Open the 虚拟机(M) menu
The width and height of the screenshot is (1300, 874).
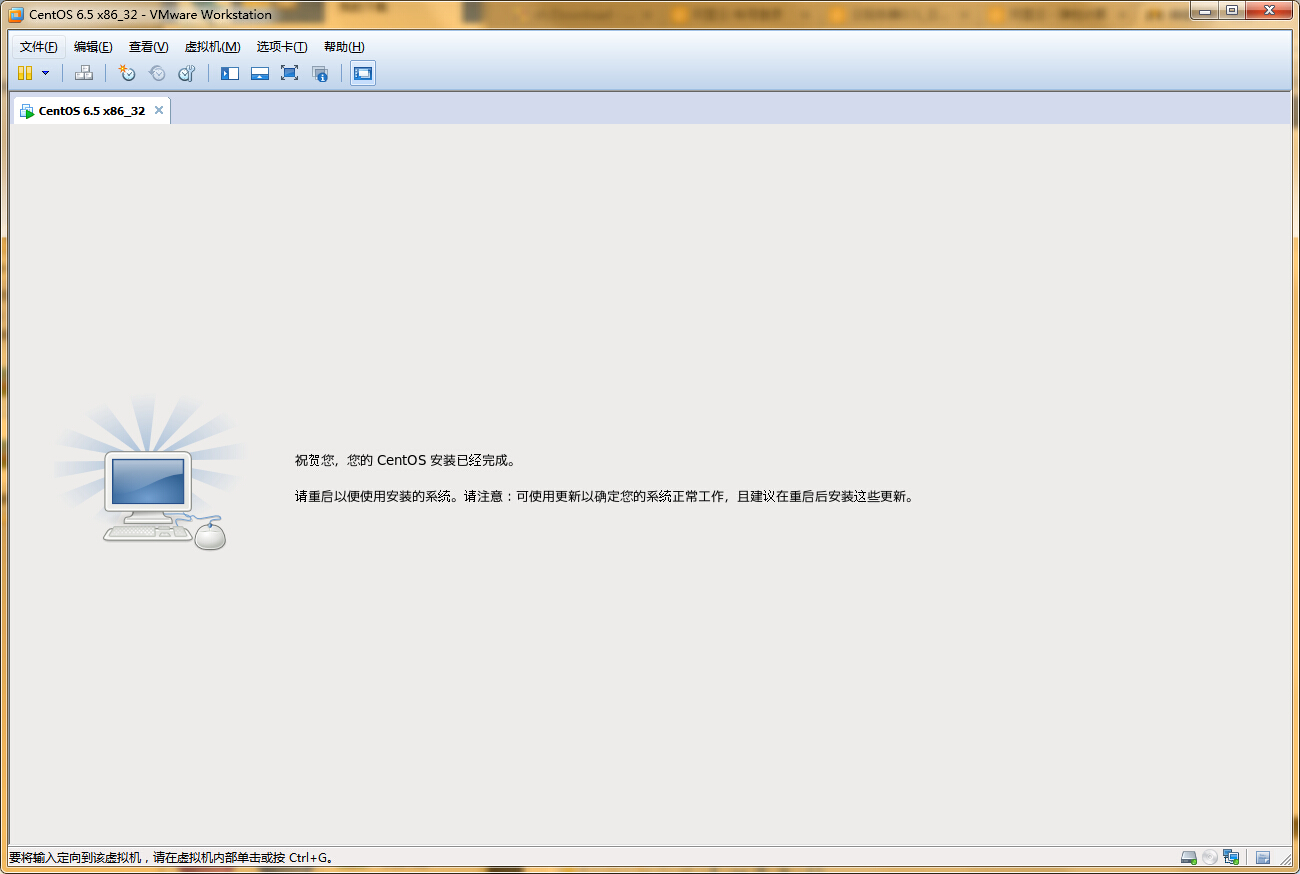click(x=212, y=47)
